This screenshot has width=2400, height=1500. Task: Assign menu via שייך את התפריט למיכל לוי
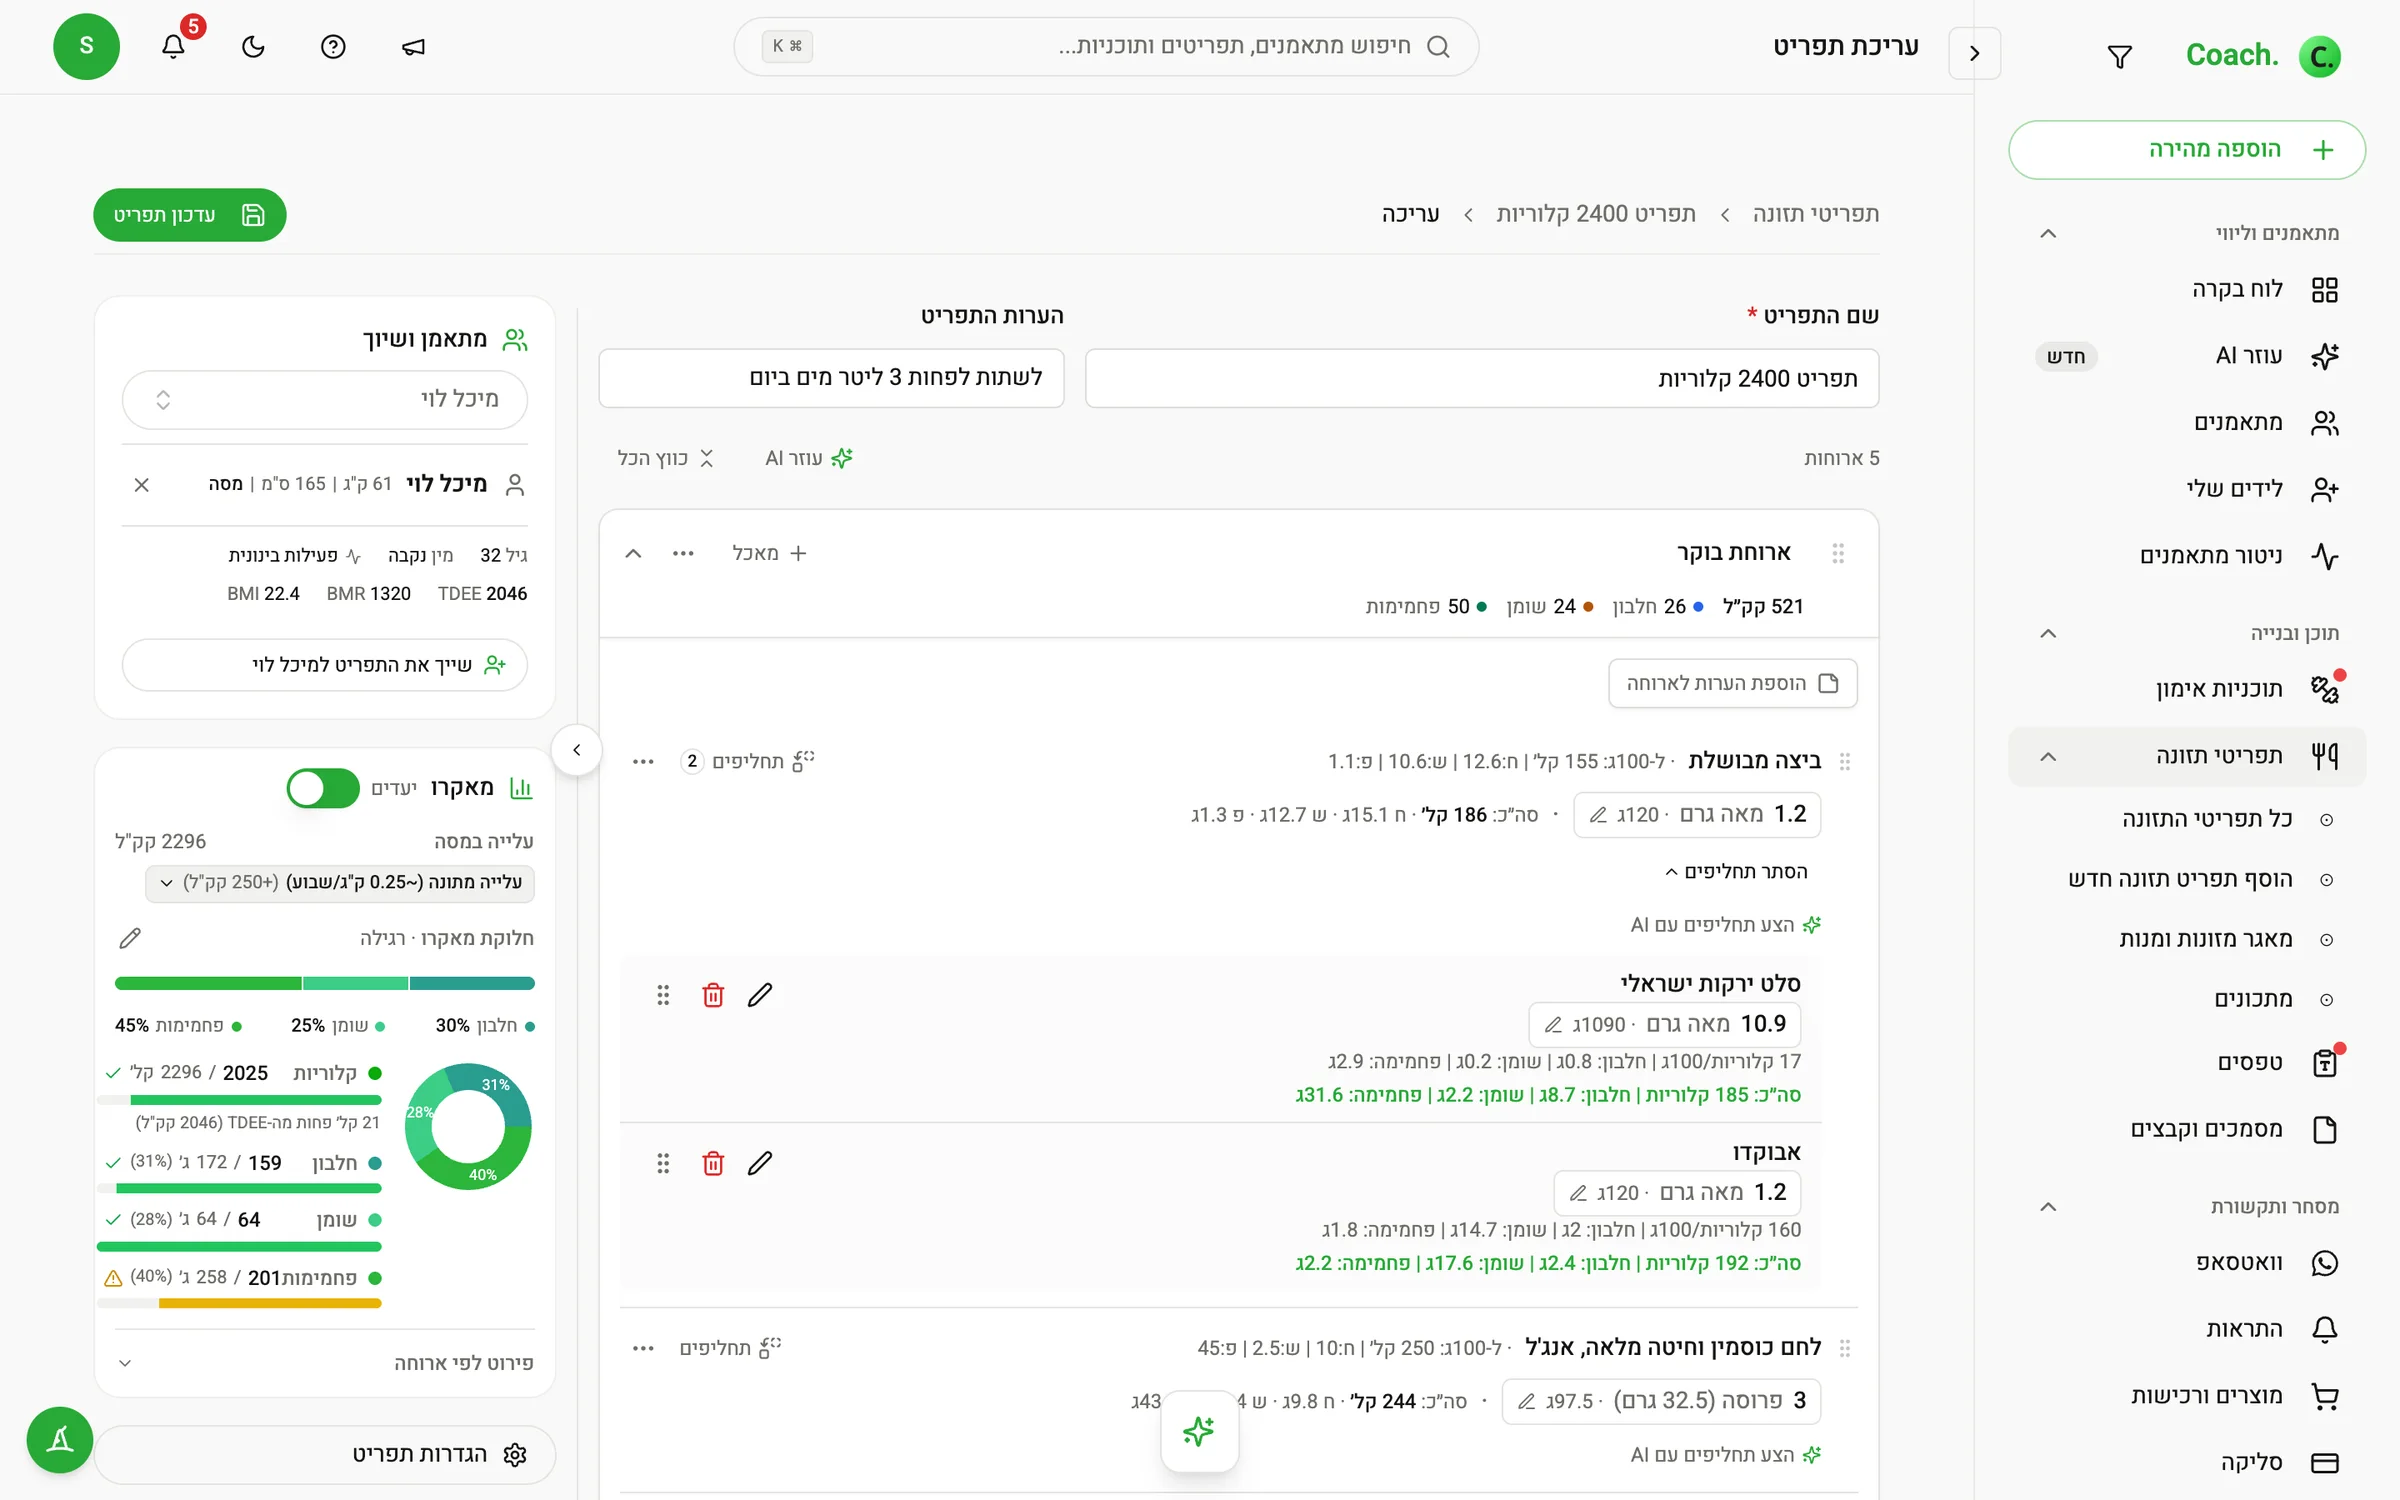point(325,665)
